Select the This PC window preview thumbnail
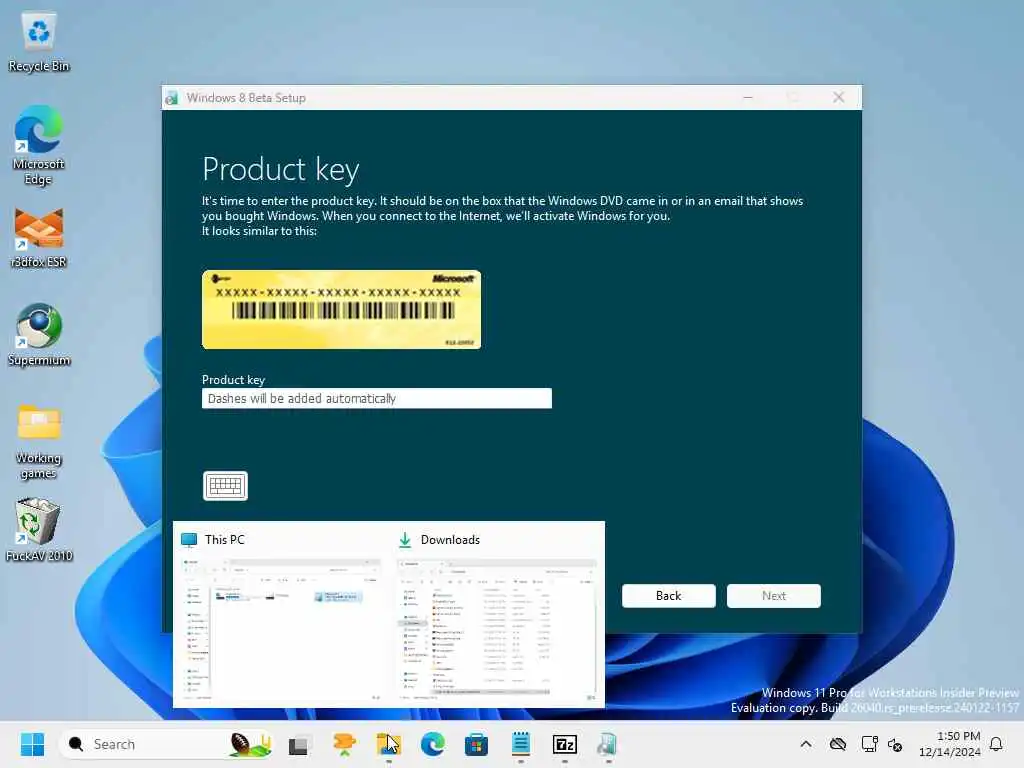 click(x=281, y=628)
